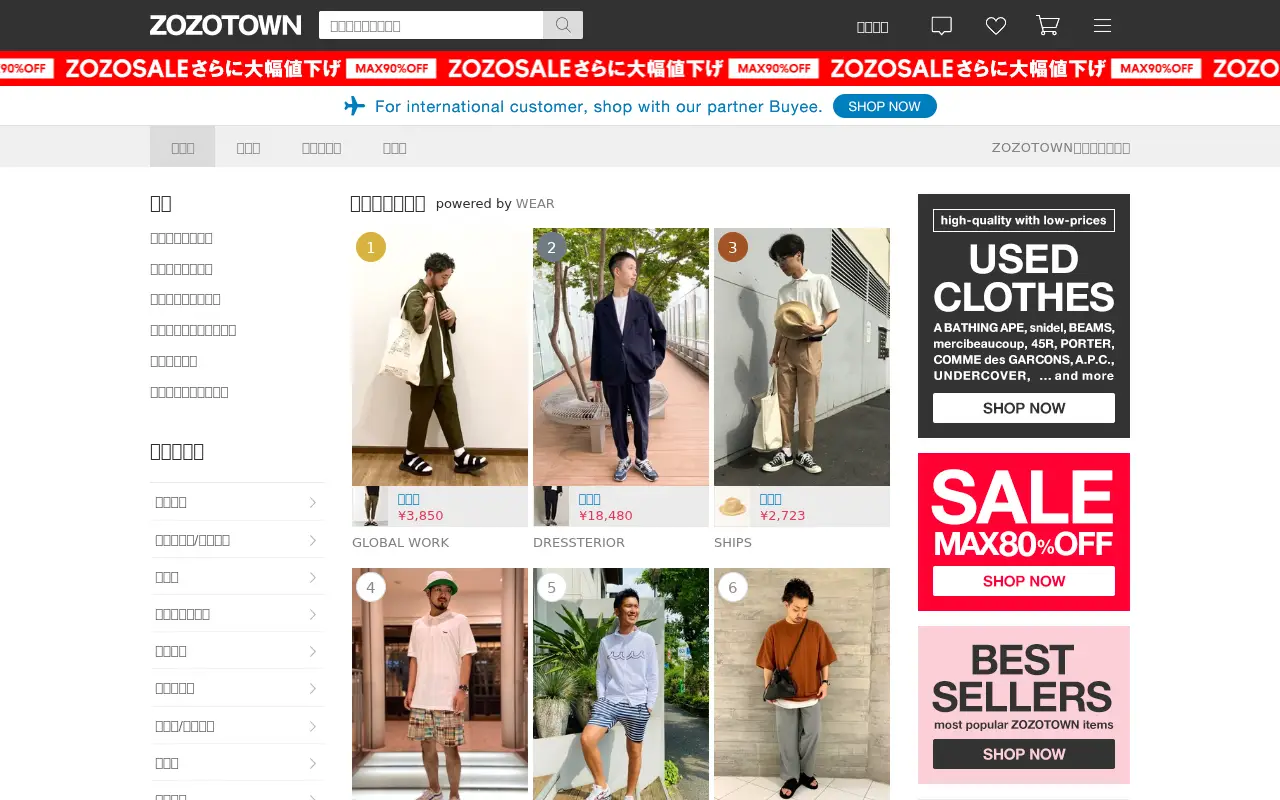Click the ¥2,723 price
This screenshot has width=1280, height=800.
click(x=782, y=516)
